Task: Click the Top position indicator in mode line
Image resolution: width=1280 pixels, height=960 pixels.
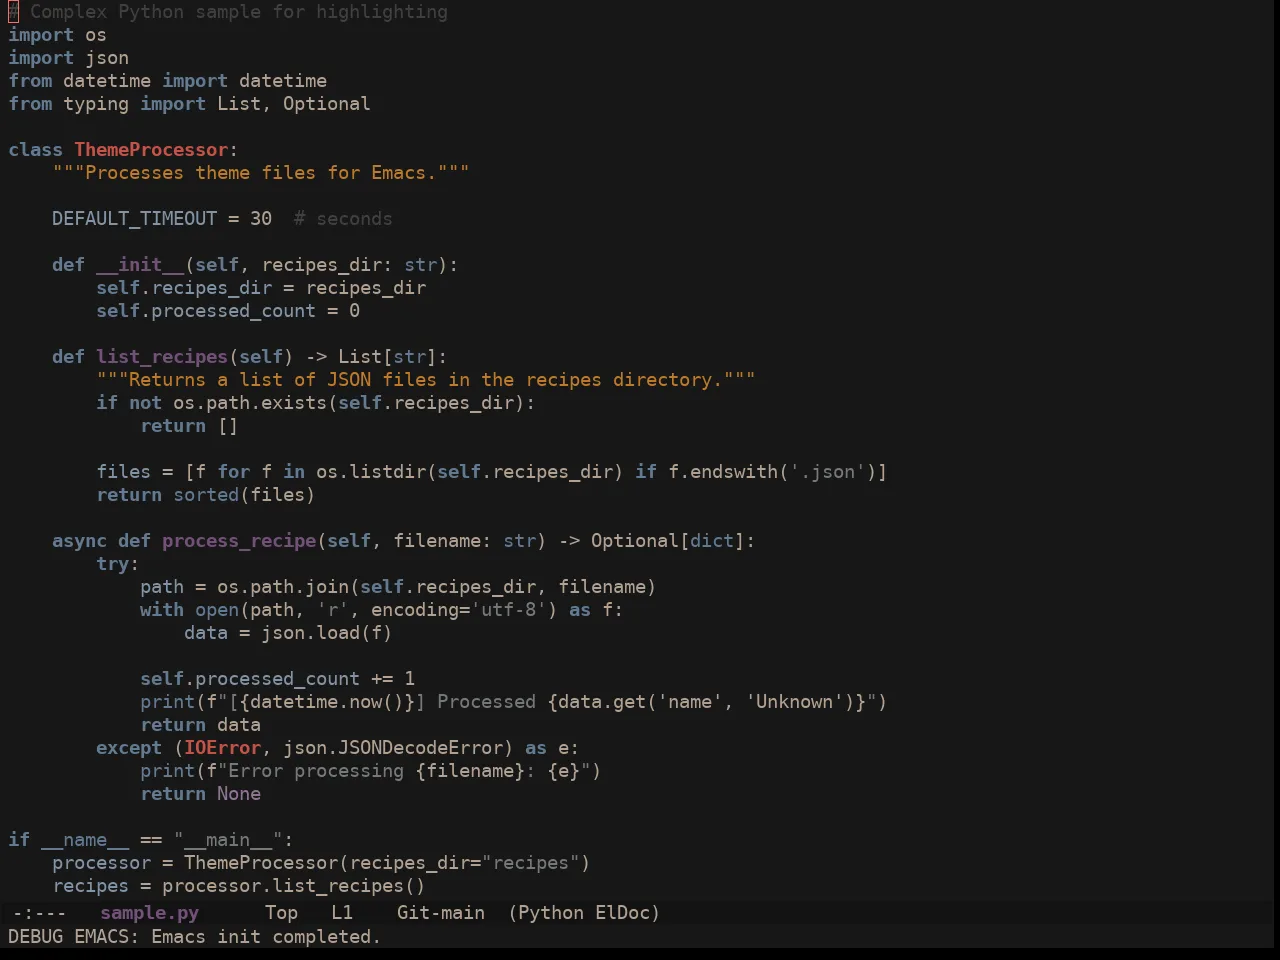Action: (281, 913)
